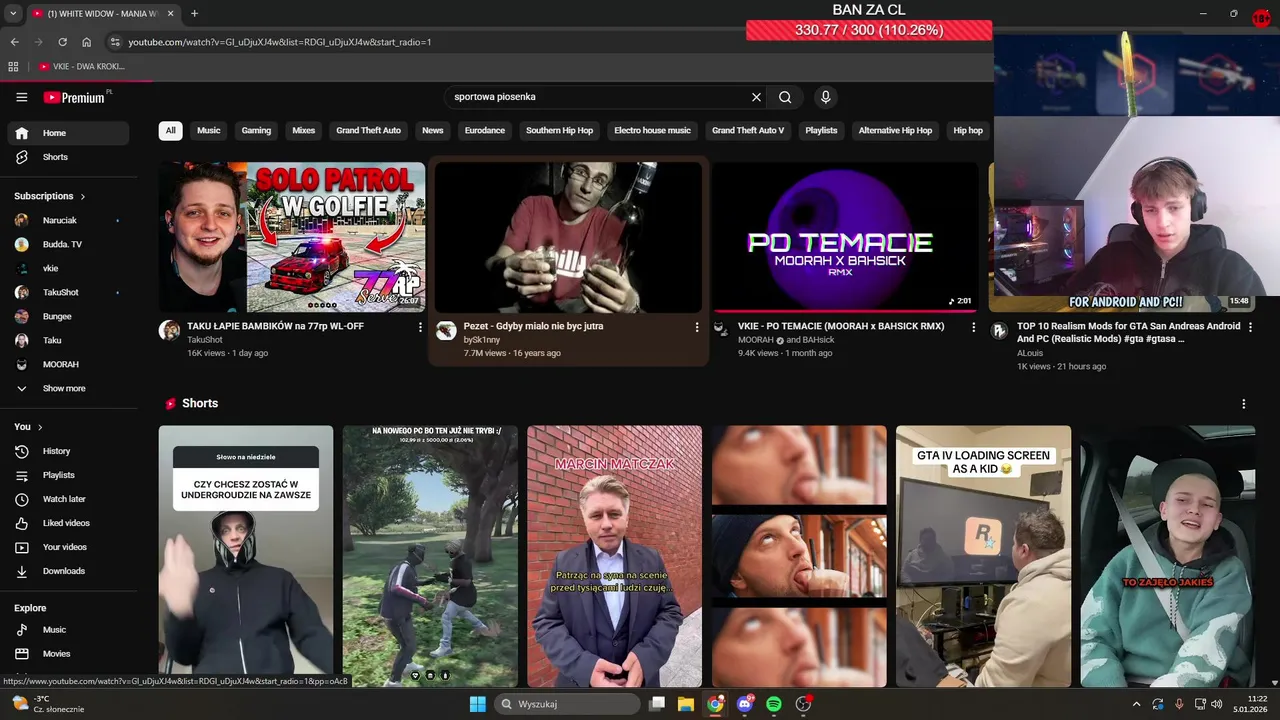Start voice search with microphone icon
The height and width of the screenshot is (720, 1280).
(x=825, y=97)
